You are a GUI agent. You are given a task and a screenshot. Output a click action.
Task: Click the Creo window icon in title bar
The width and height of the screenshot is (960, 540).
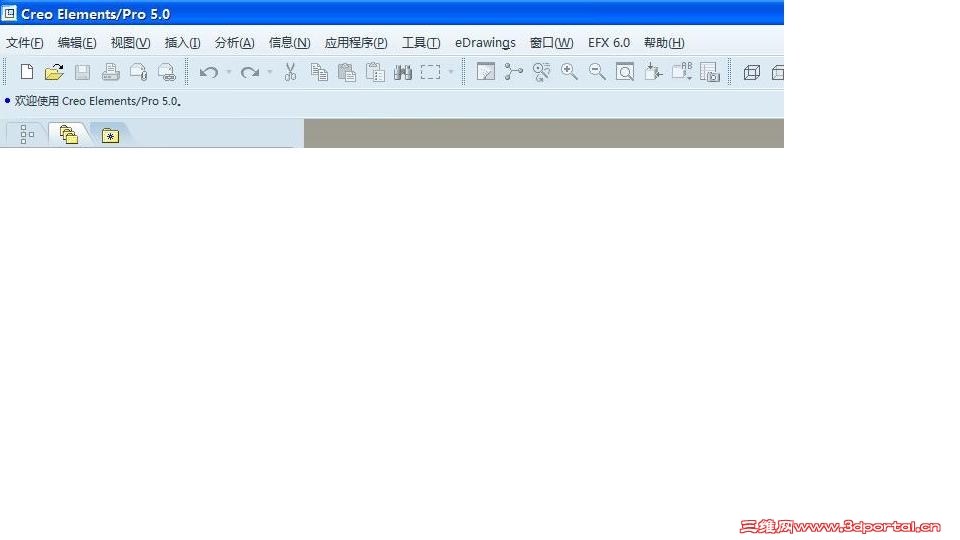click(x=9, y=13)
